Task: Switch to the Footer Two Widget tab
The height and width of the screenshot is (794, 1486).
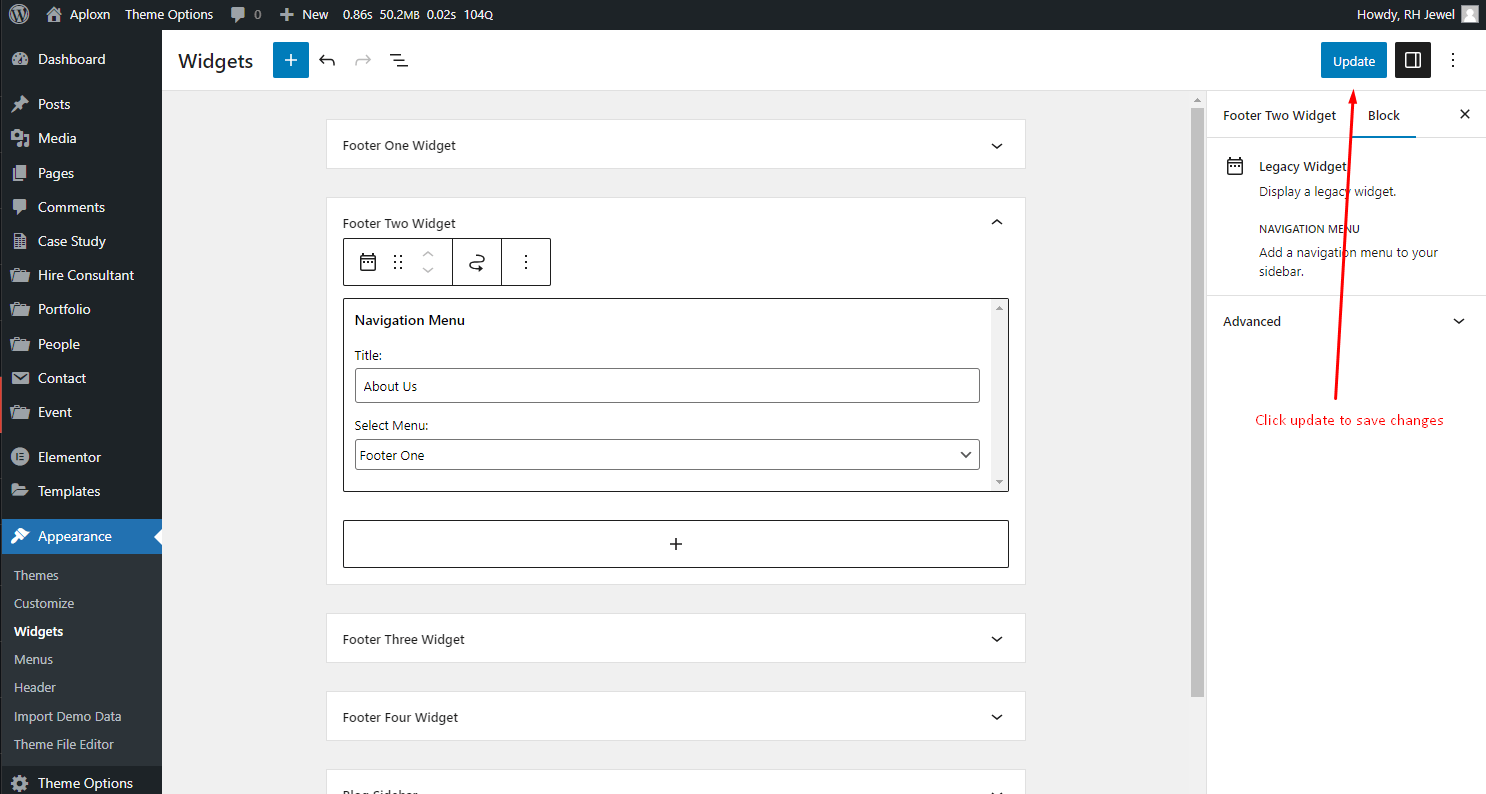Action: pos(1279,115)
